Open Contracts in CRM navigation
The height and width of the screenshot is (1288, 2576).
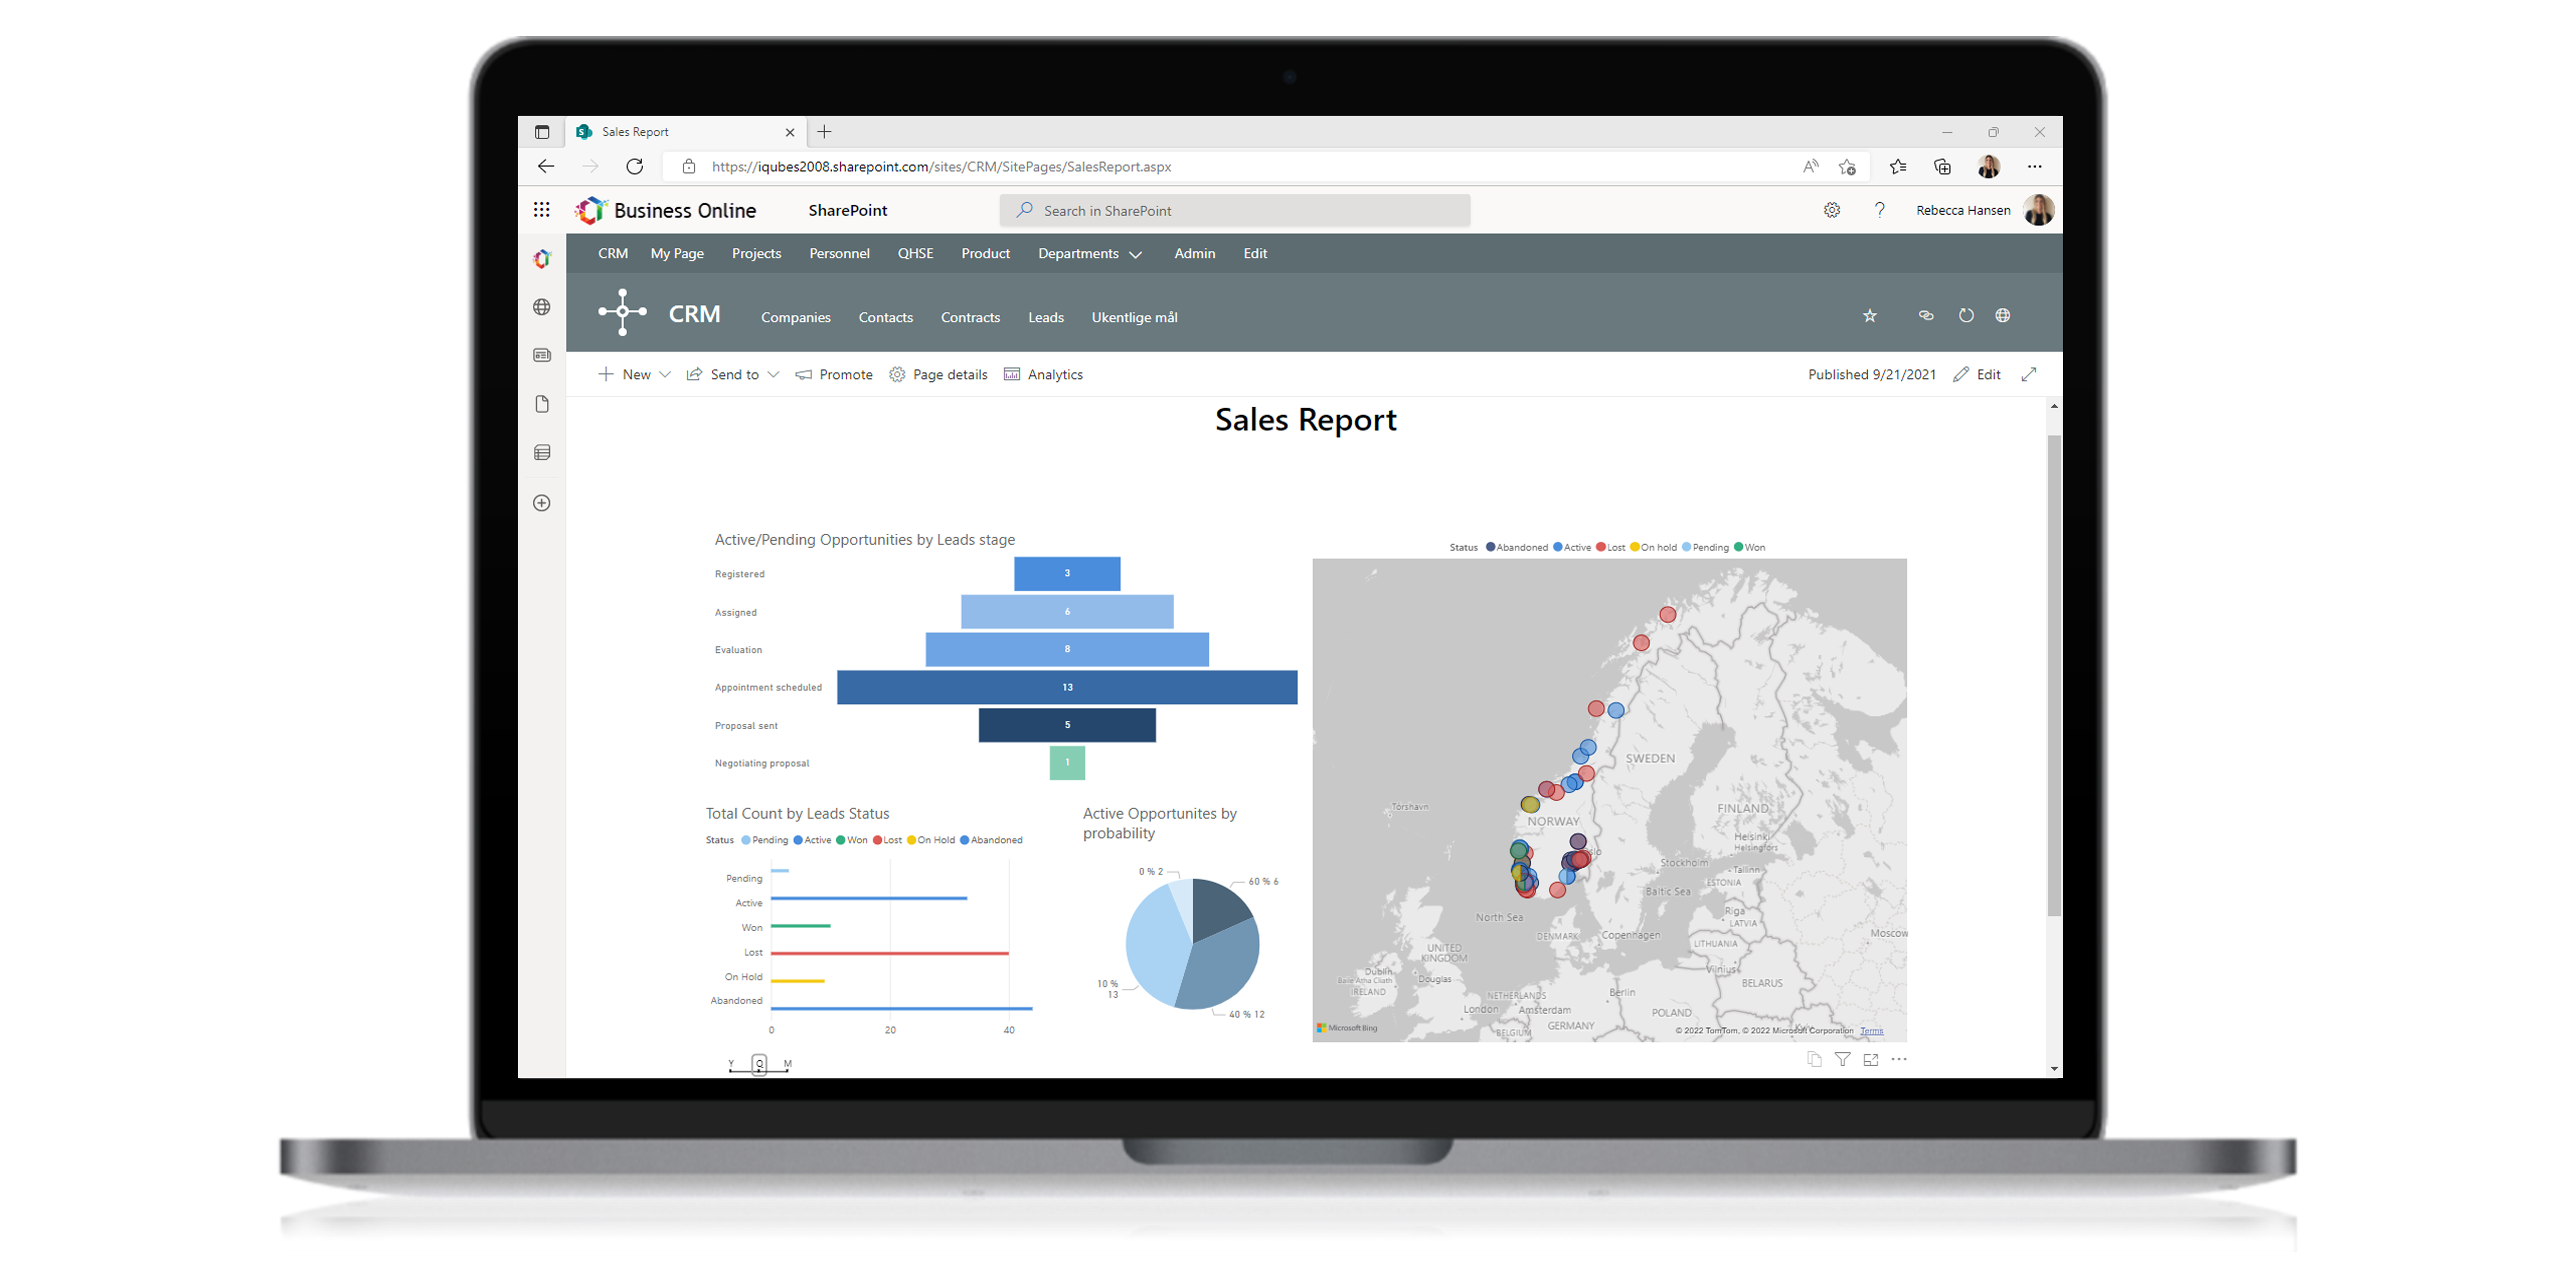point(970,317)
